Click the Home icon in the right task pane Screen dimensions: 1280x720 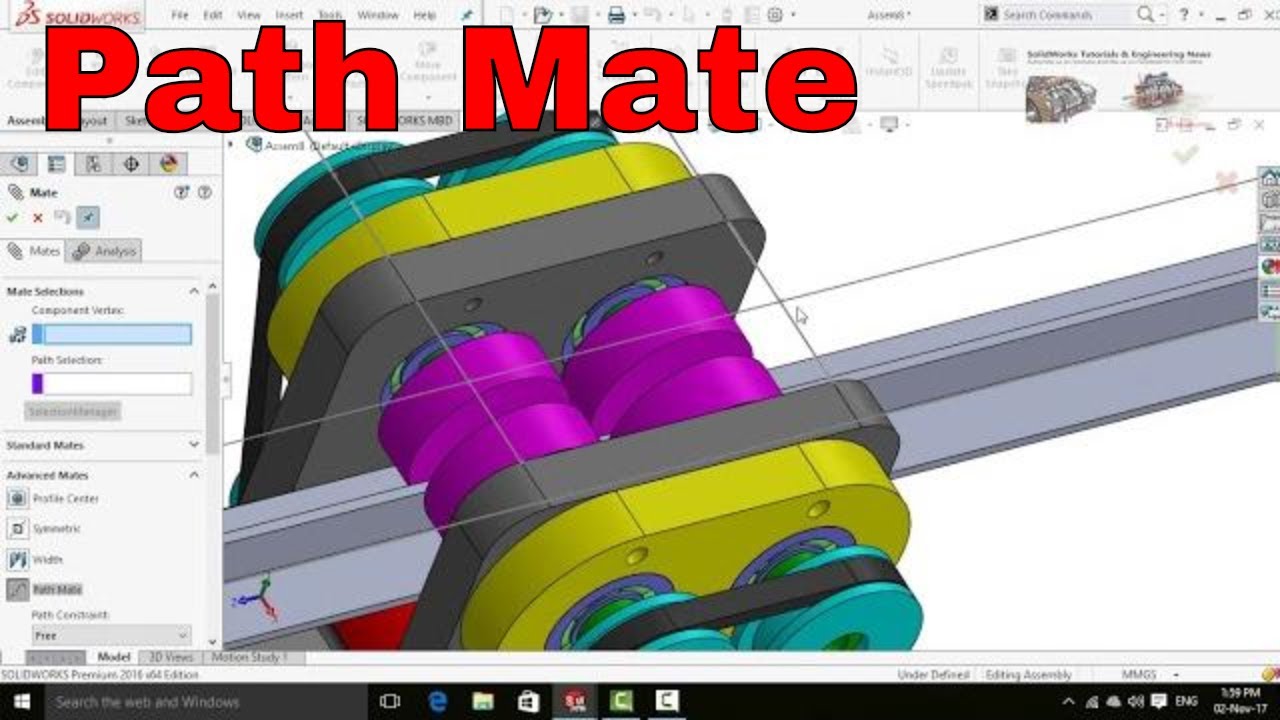pyautogui.click(x=1269, y=178)
